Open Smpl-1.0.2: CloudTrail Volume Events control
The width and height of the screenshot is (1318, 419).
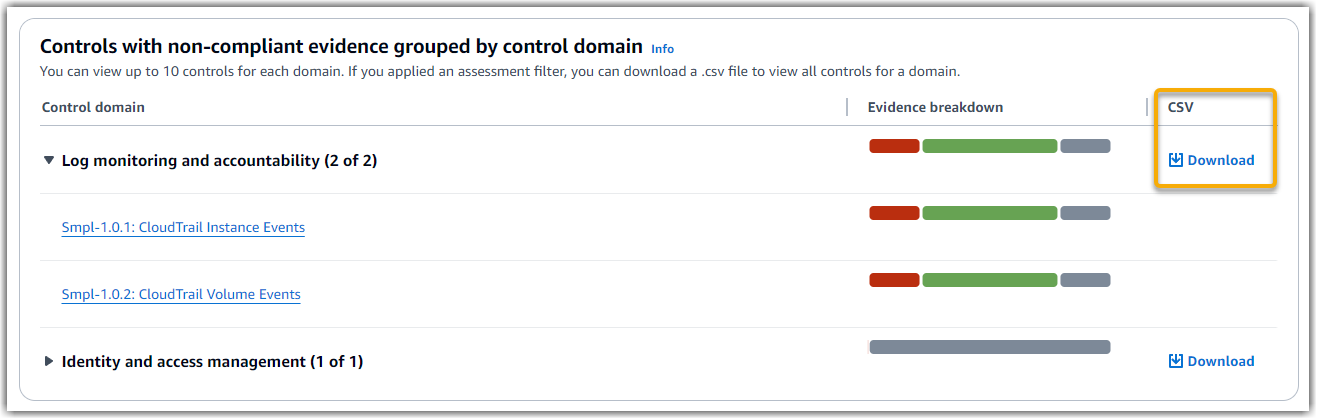tap(181, 294)
